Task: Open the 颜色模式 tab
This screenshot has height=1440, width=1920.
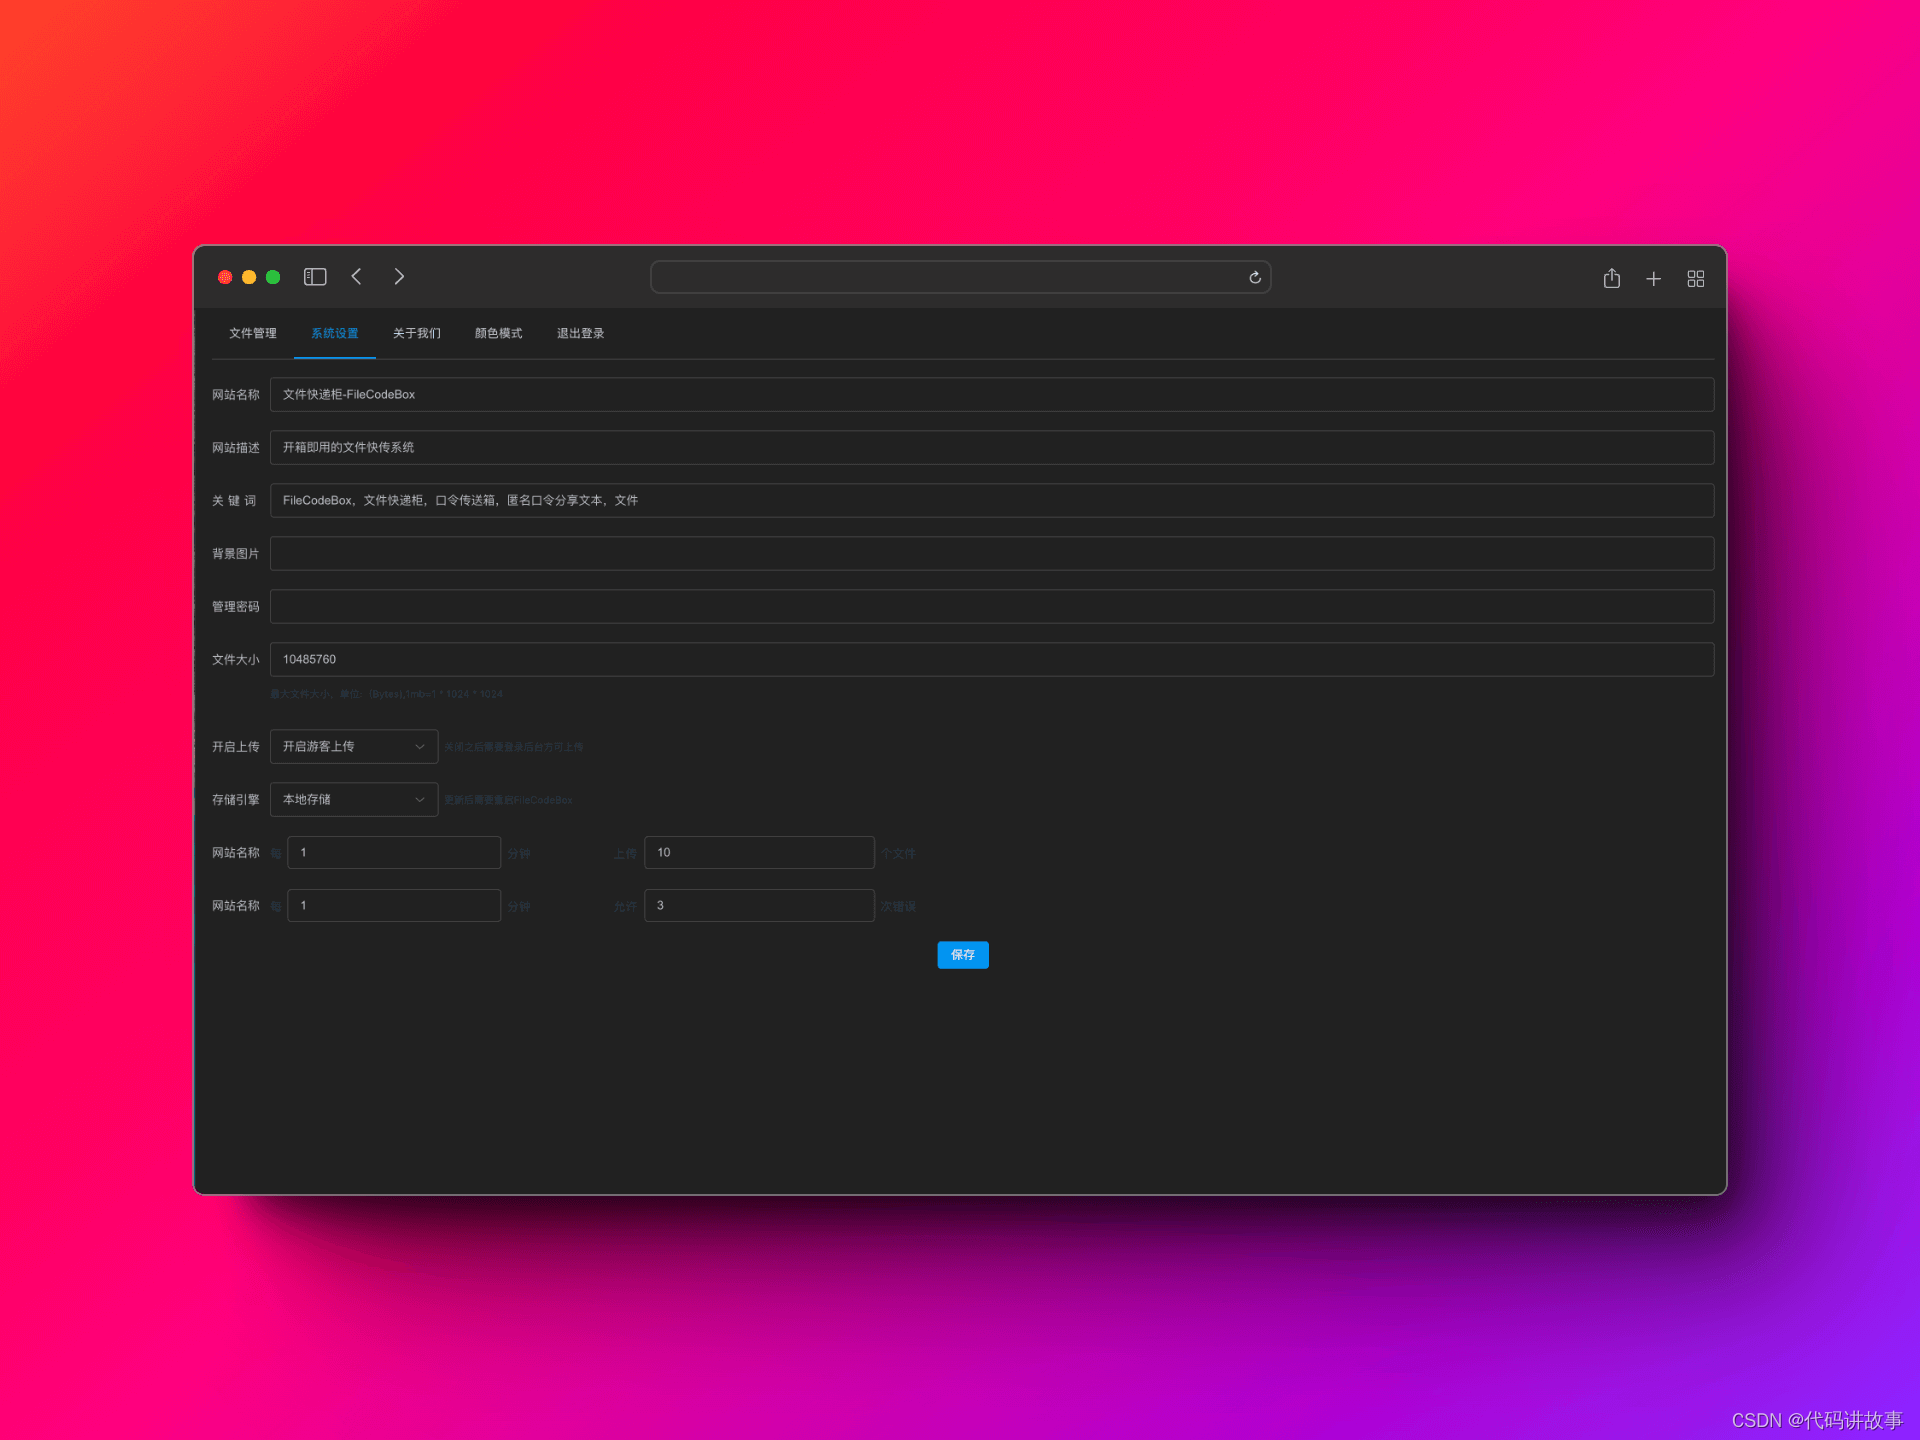Action: pos(499,334)
